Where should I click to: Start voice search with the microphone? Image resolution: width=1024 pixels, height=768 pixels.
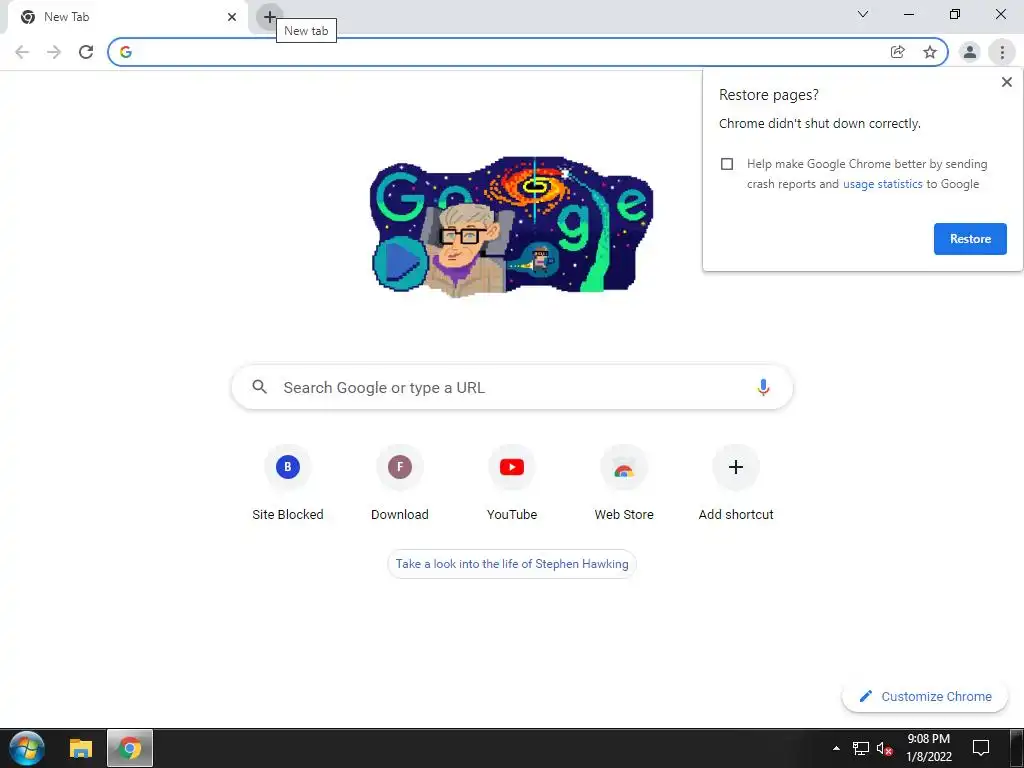tap(763, 387)
